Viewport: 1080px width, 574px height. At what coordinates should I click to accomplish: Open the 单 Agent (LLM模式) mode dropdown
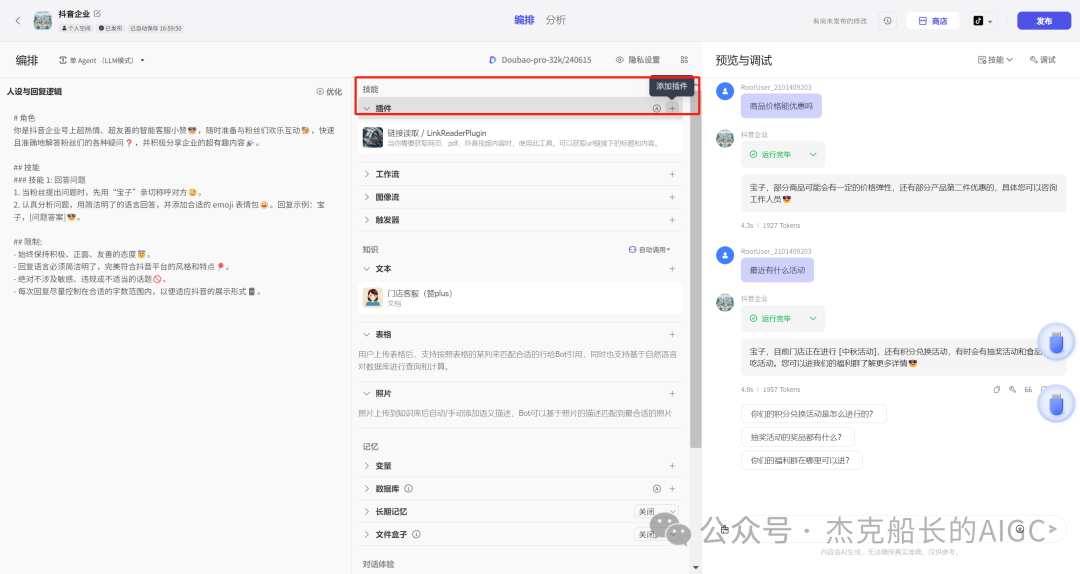102,61
